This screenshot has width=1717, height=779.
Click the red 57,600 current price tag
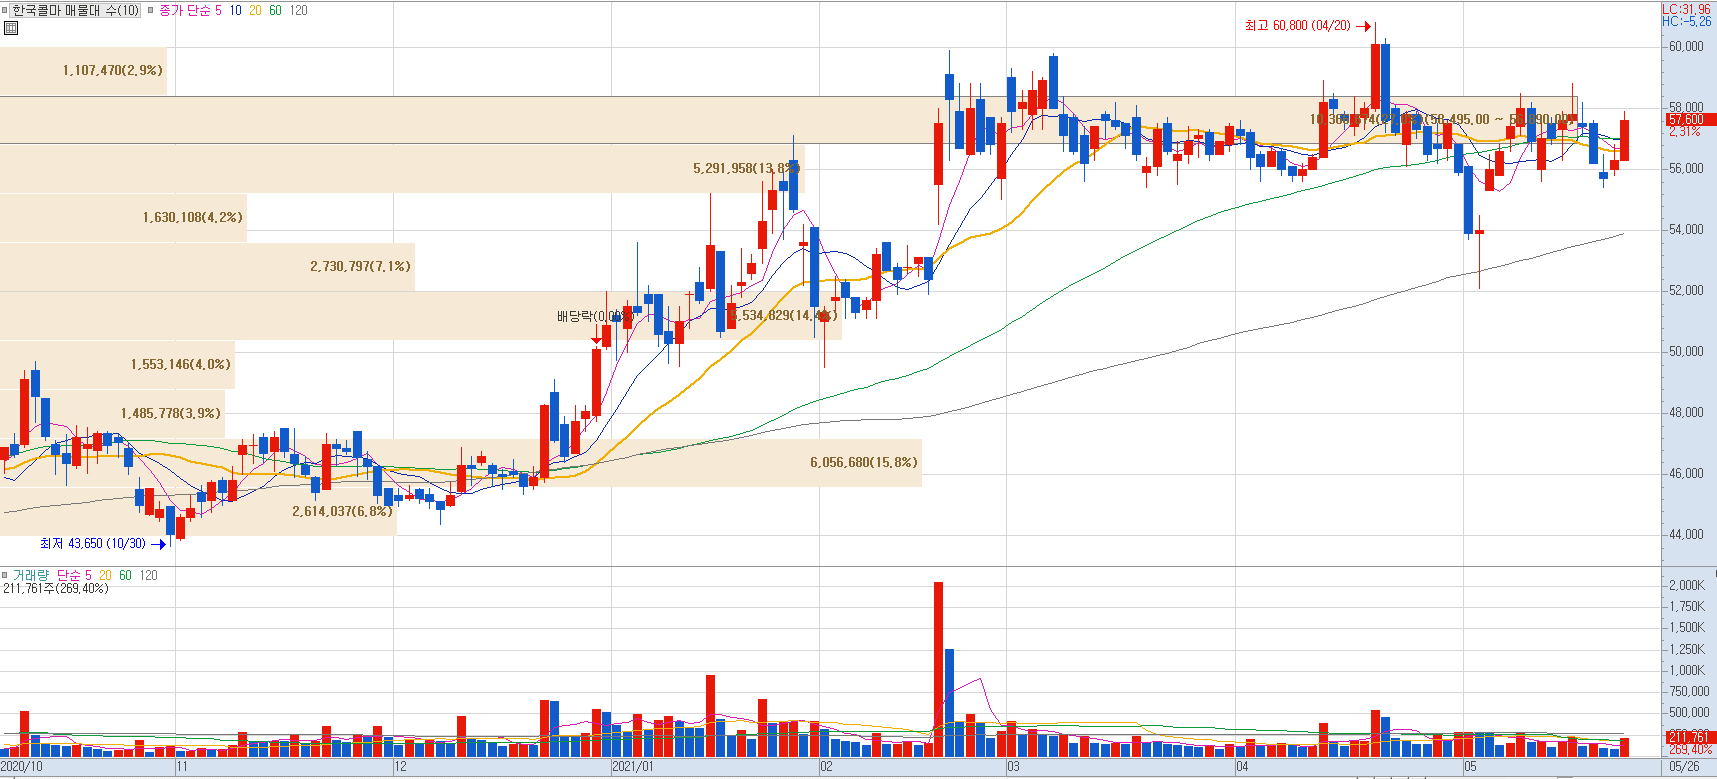click(x=1691, y=120)
